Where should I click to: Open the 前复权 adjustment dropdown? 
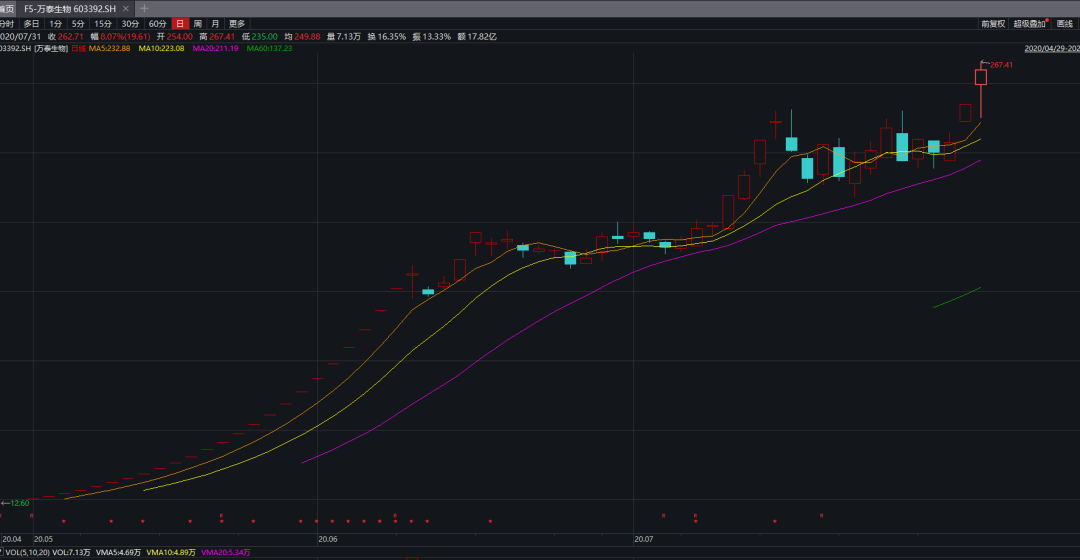pyautogui.click(x=992, y=23)
